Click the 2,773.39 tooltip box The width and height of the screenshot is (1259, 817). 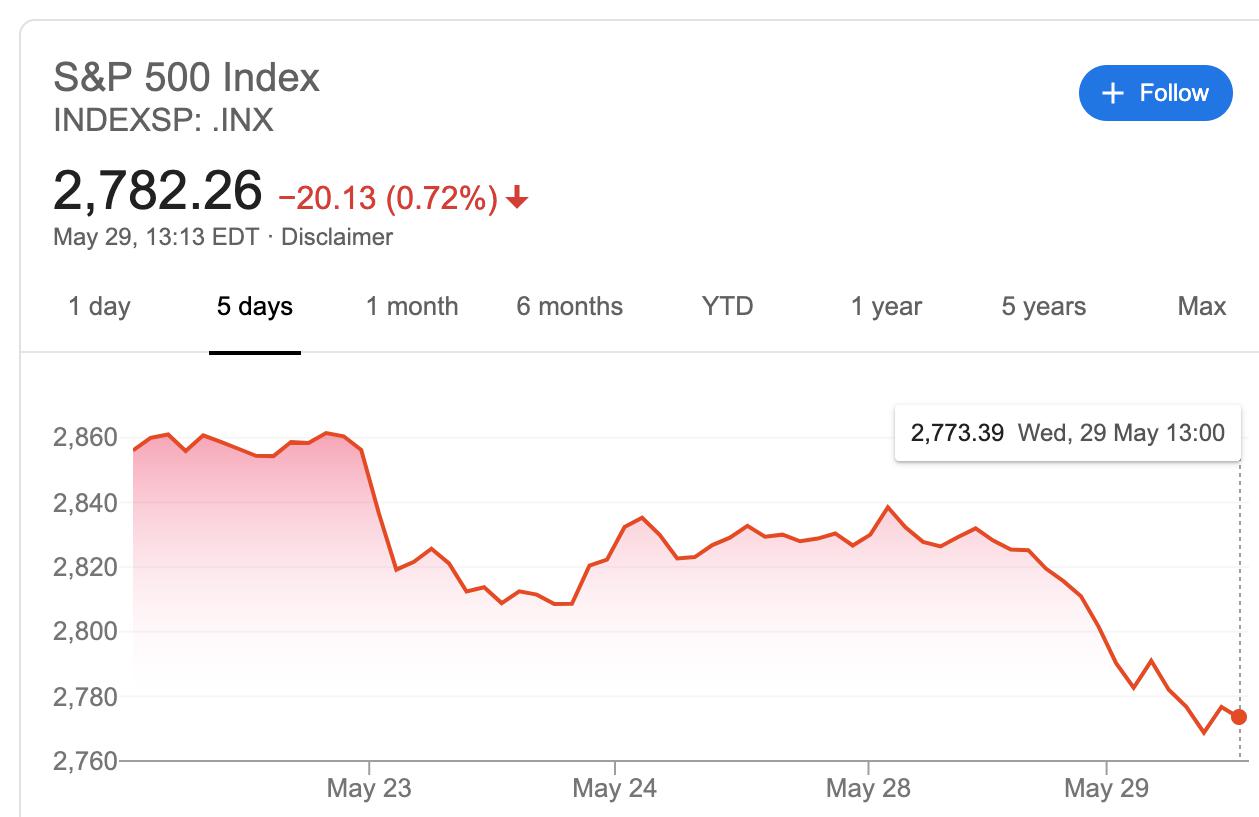pyautogui.click(x=1067, y=433)
